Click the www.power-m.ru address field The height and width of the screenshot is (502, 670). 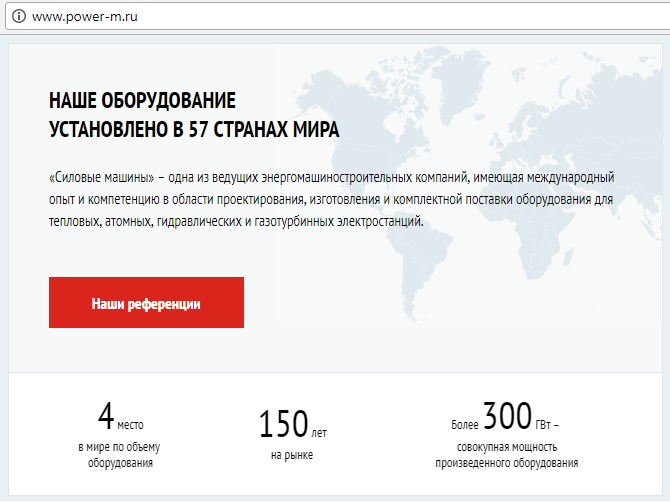[338, 17]
